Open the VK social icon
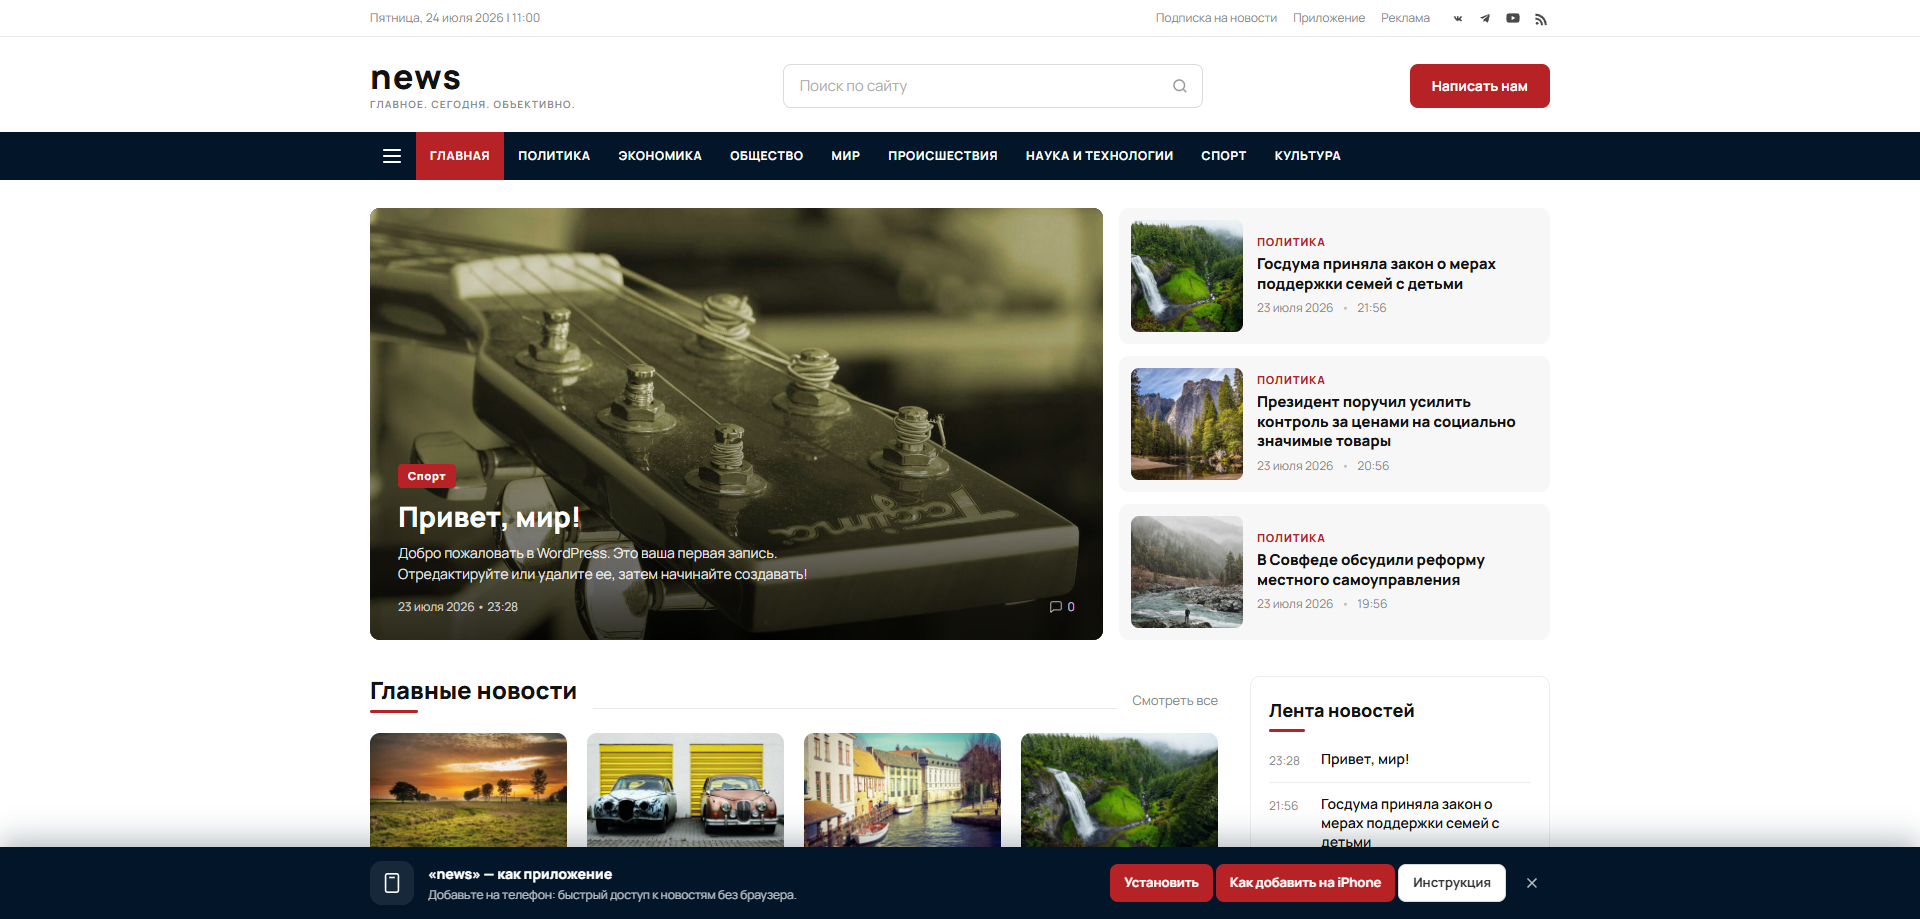 click(x=1458, y=18)
